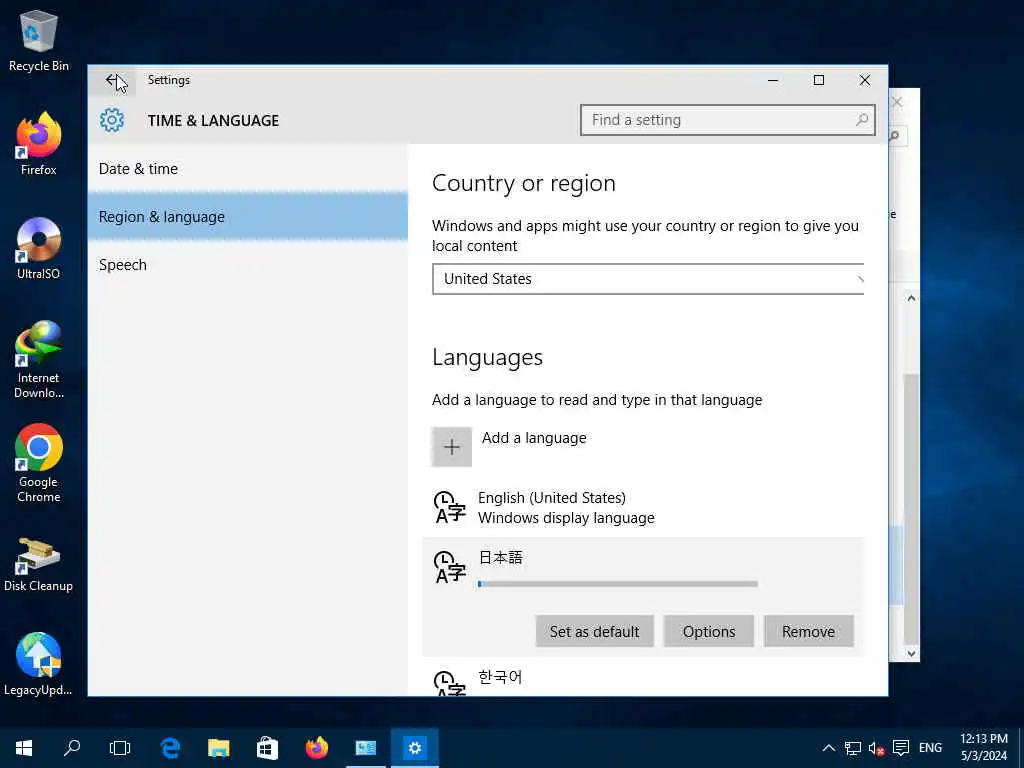This screenshot has height=768, width=1024.
Task: Select the 한국어 language entry
Action: pos(643,679)
